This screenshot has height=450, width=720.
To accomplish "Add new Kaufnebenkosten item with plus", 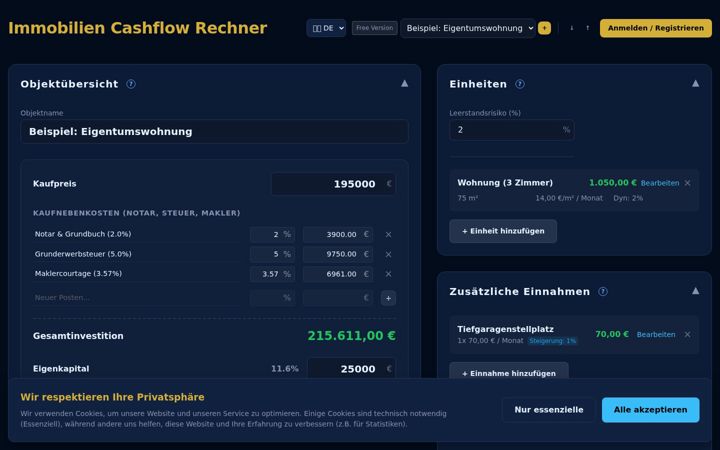I will (x=388, y=298).
